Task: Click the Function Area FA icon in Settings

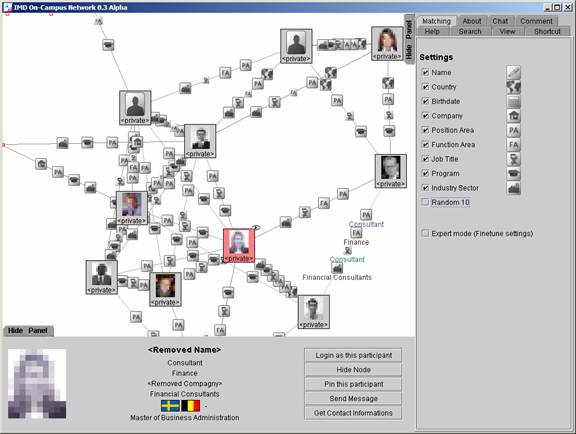Action: [x=514, y=145]
